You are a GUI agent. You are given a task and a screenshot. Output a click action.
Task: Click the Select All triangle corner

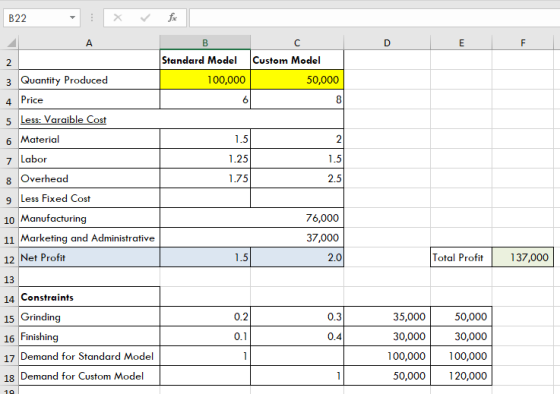click(x=11, y=43)
